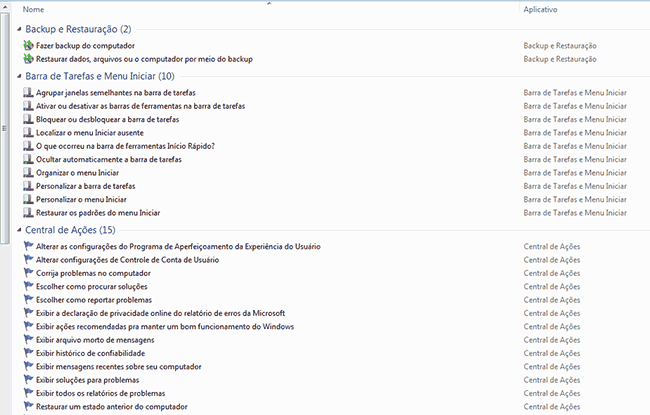Click the flag icon beside Exibir todos os relatórios de problemas

(28, 393)
